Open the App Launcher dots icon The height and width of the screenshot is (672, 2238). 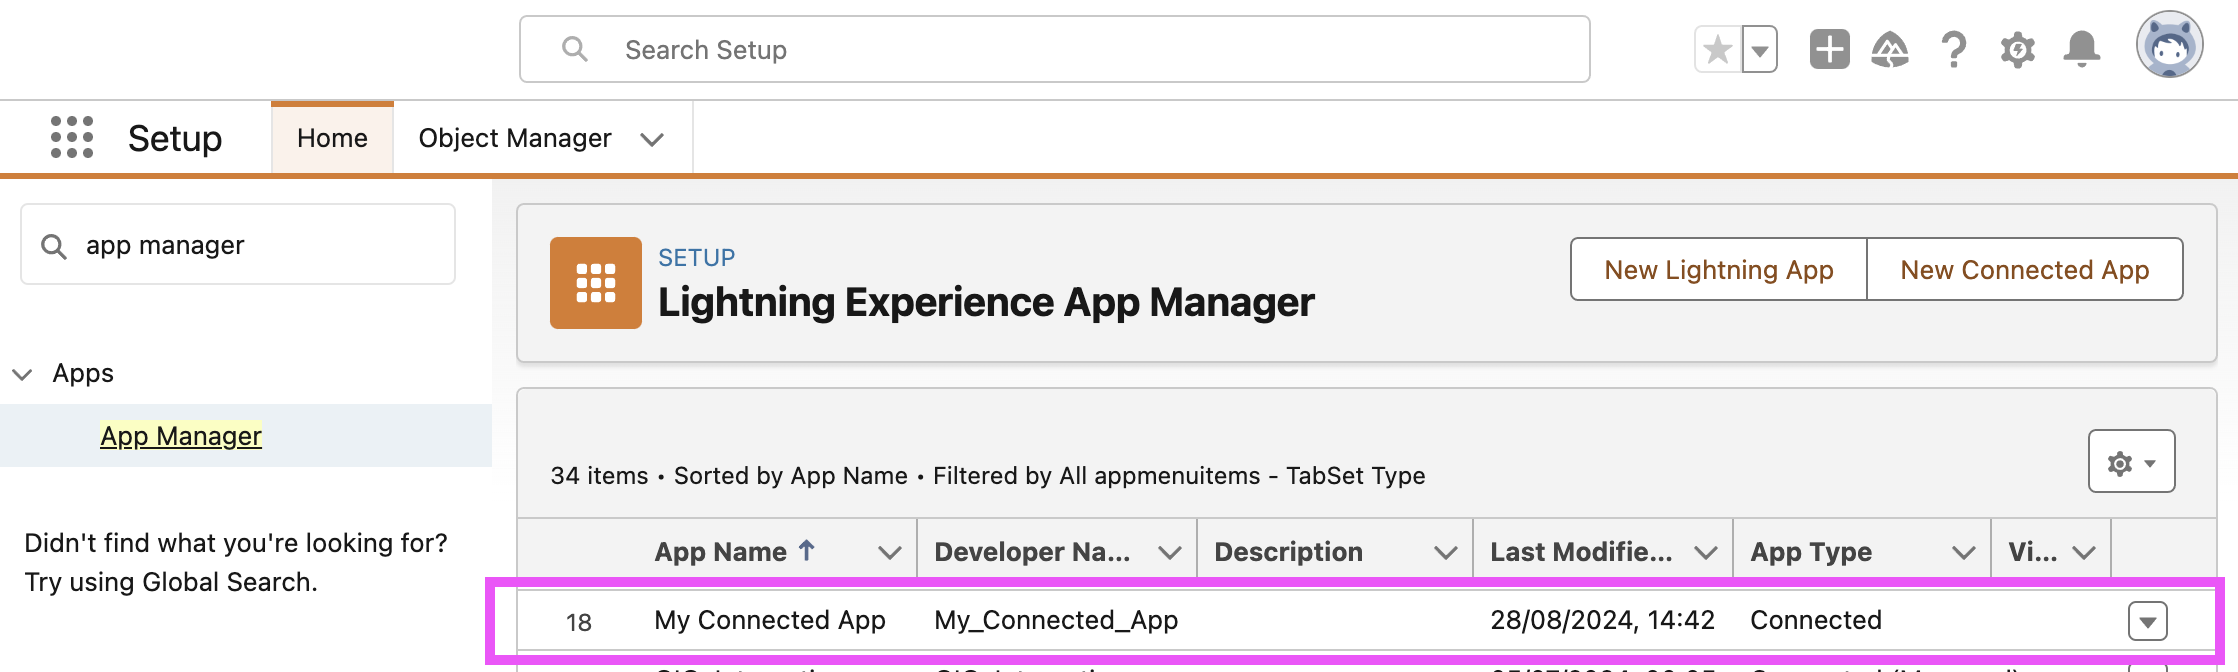point(72,137)
